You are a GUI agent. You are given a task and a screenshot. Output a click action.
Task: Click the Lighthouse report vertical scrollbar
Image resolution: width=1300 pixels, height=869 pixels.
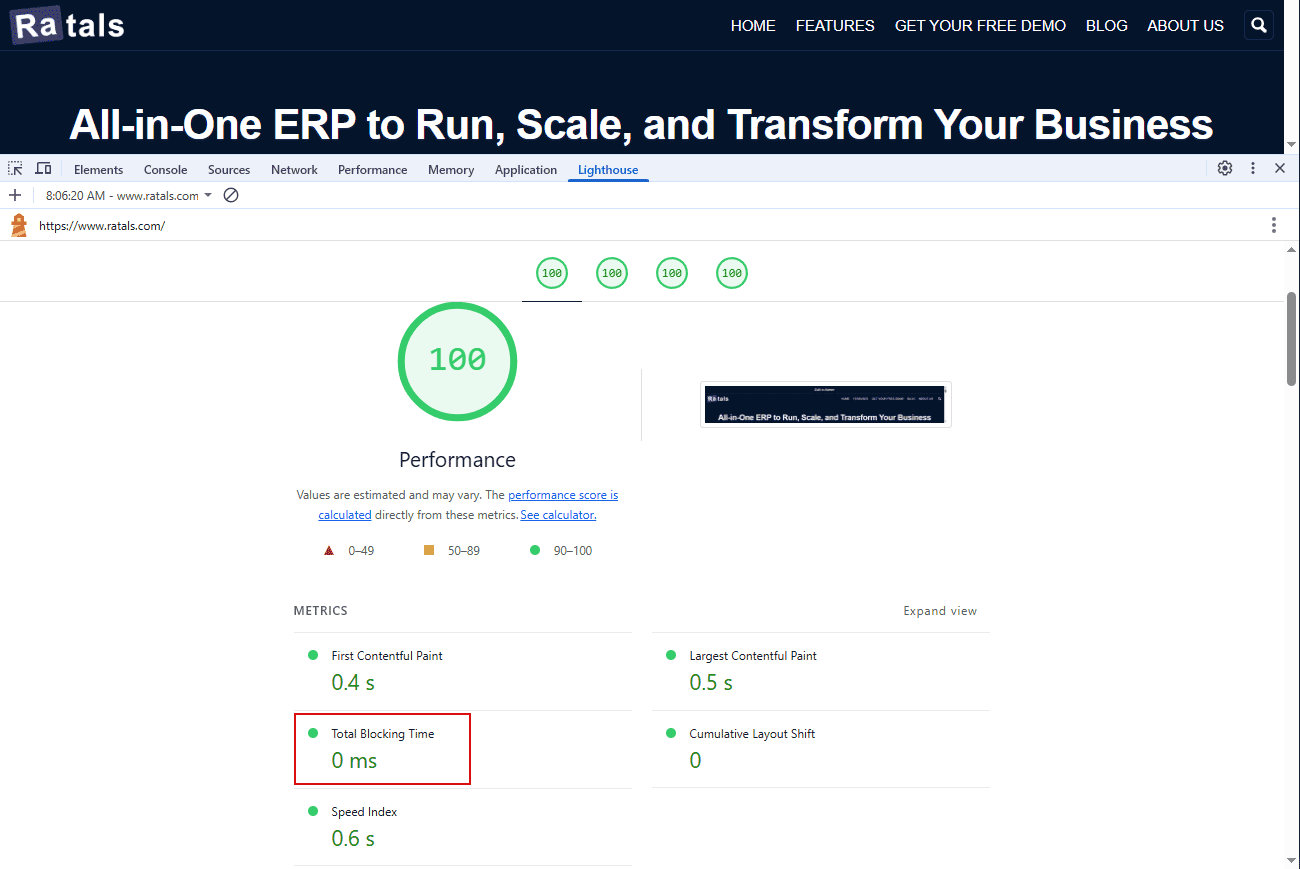coord(1291,340)
